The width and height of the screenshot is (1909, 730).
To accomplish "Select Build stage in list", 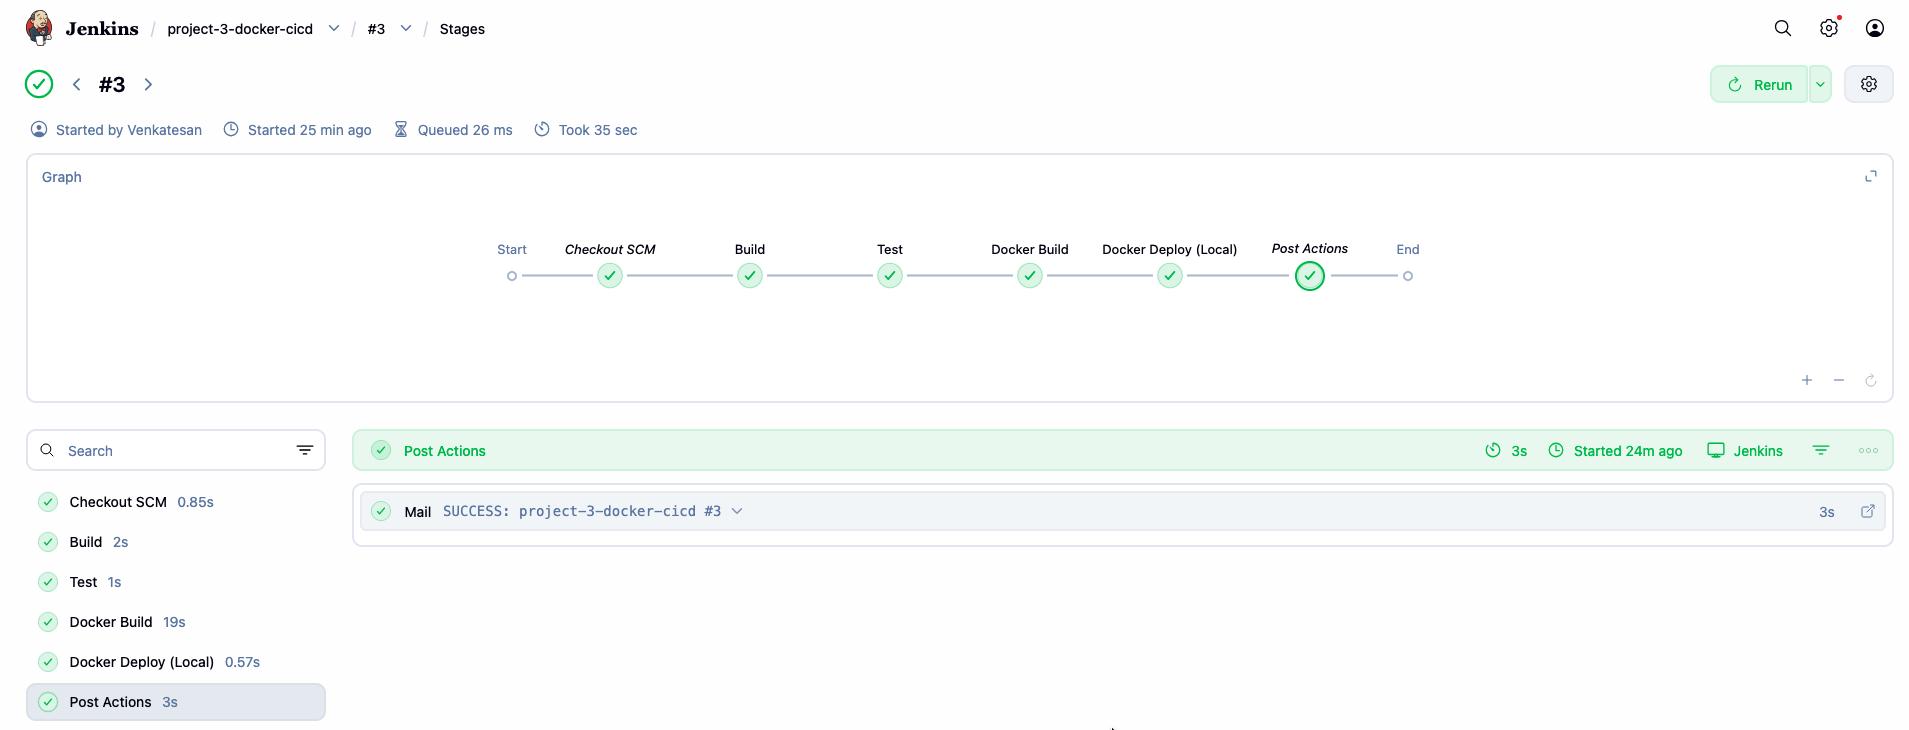I will coord(176,542).
